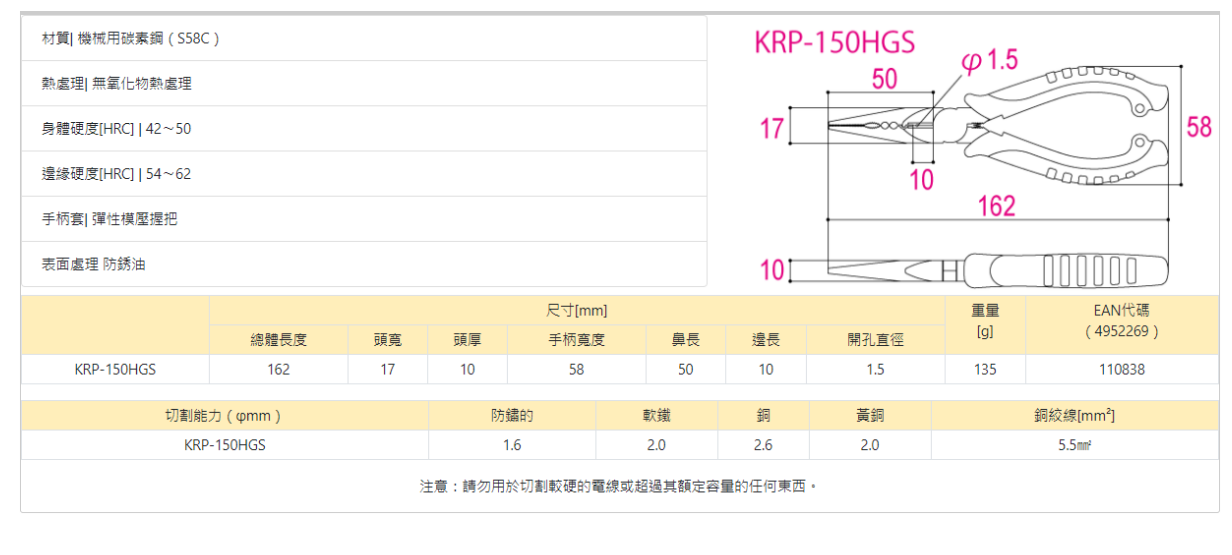Click the 材質 機械用碳素鋼（S58C）spec row
The image size is (1232, 555).
pos(364,39)
